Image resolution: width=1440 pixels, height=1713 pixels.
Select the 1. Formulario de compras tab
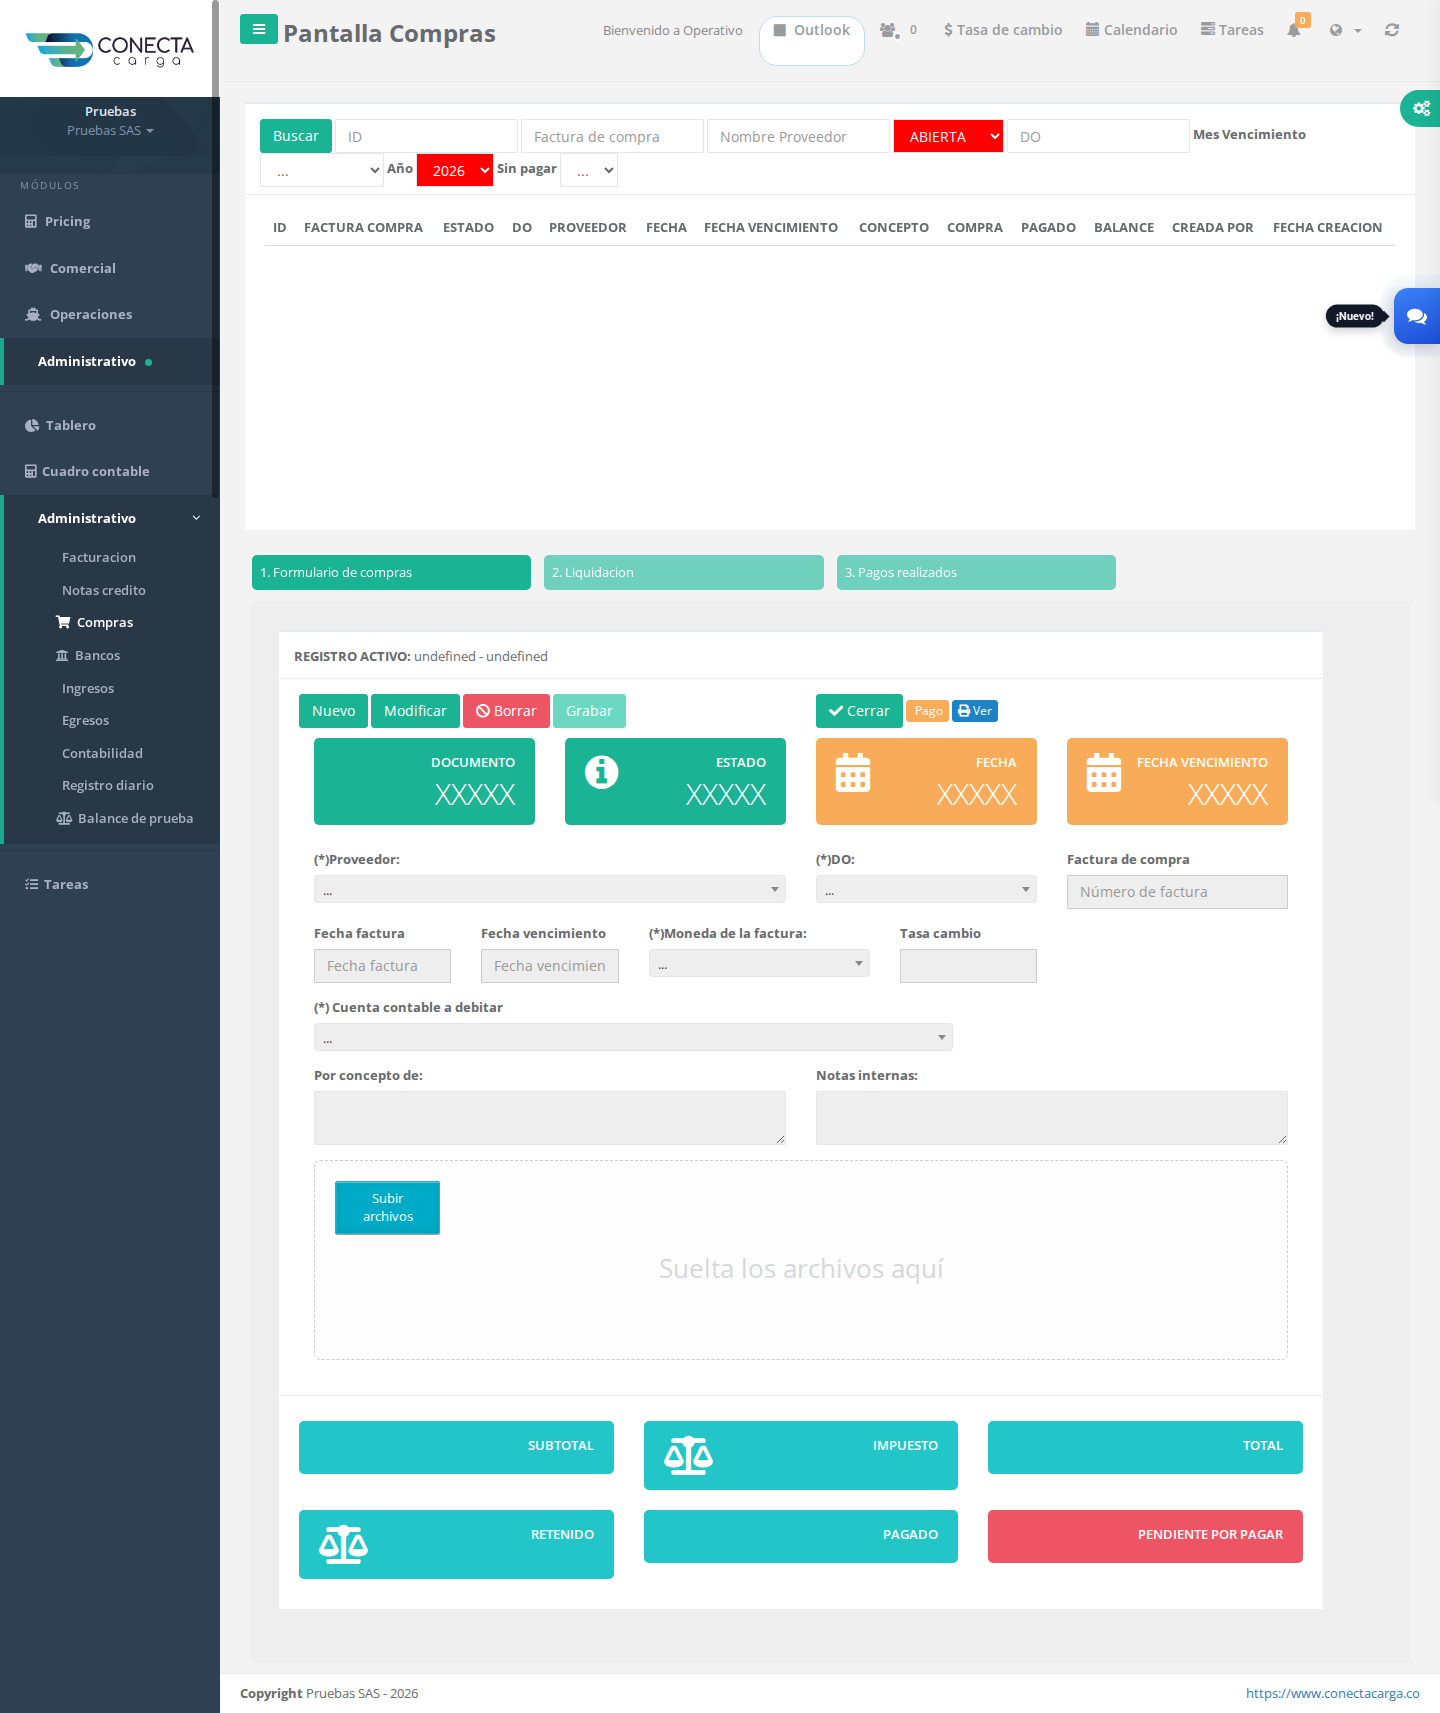tap(391, 573)
